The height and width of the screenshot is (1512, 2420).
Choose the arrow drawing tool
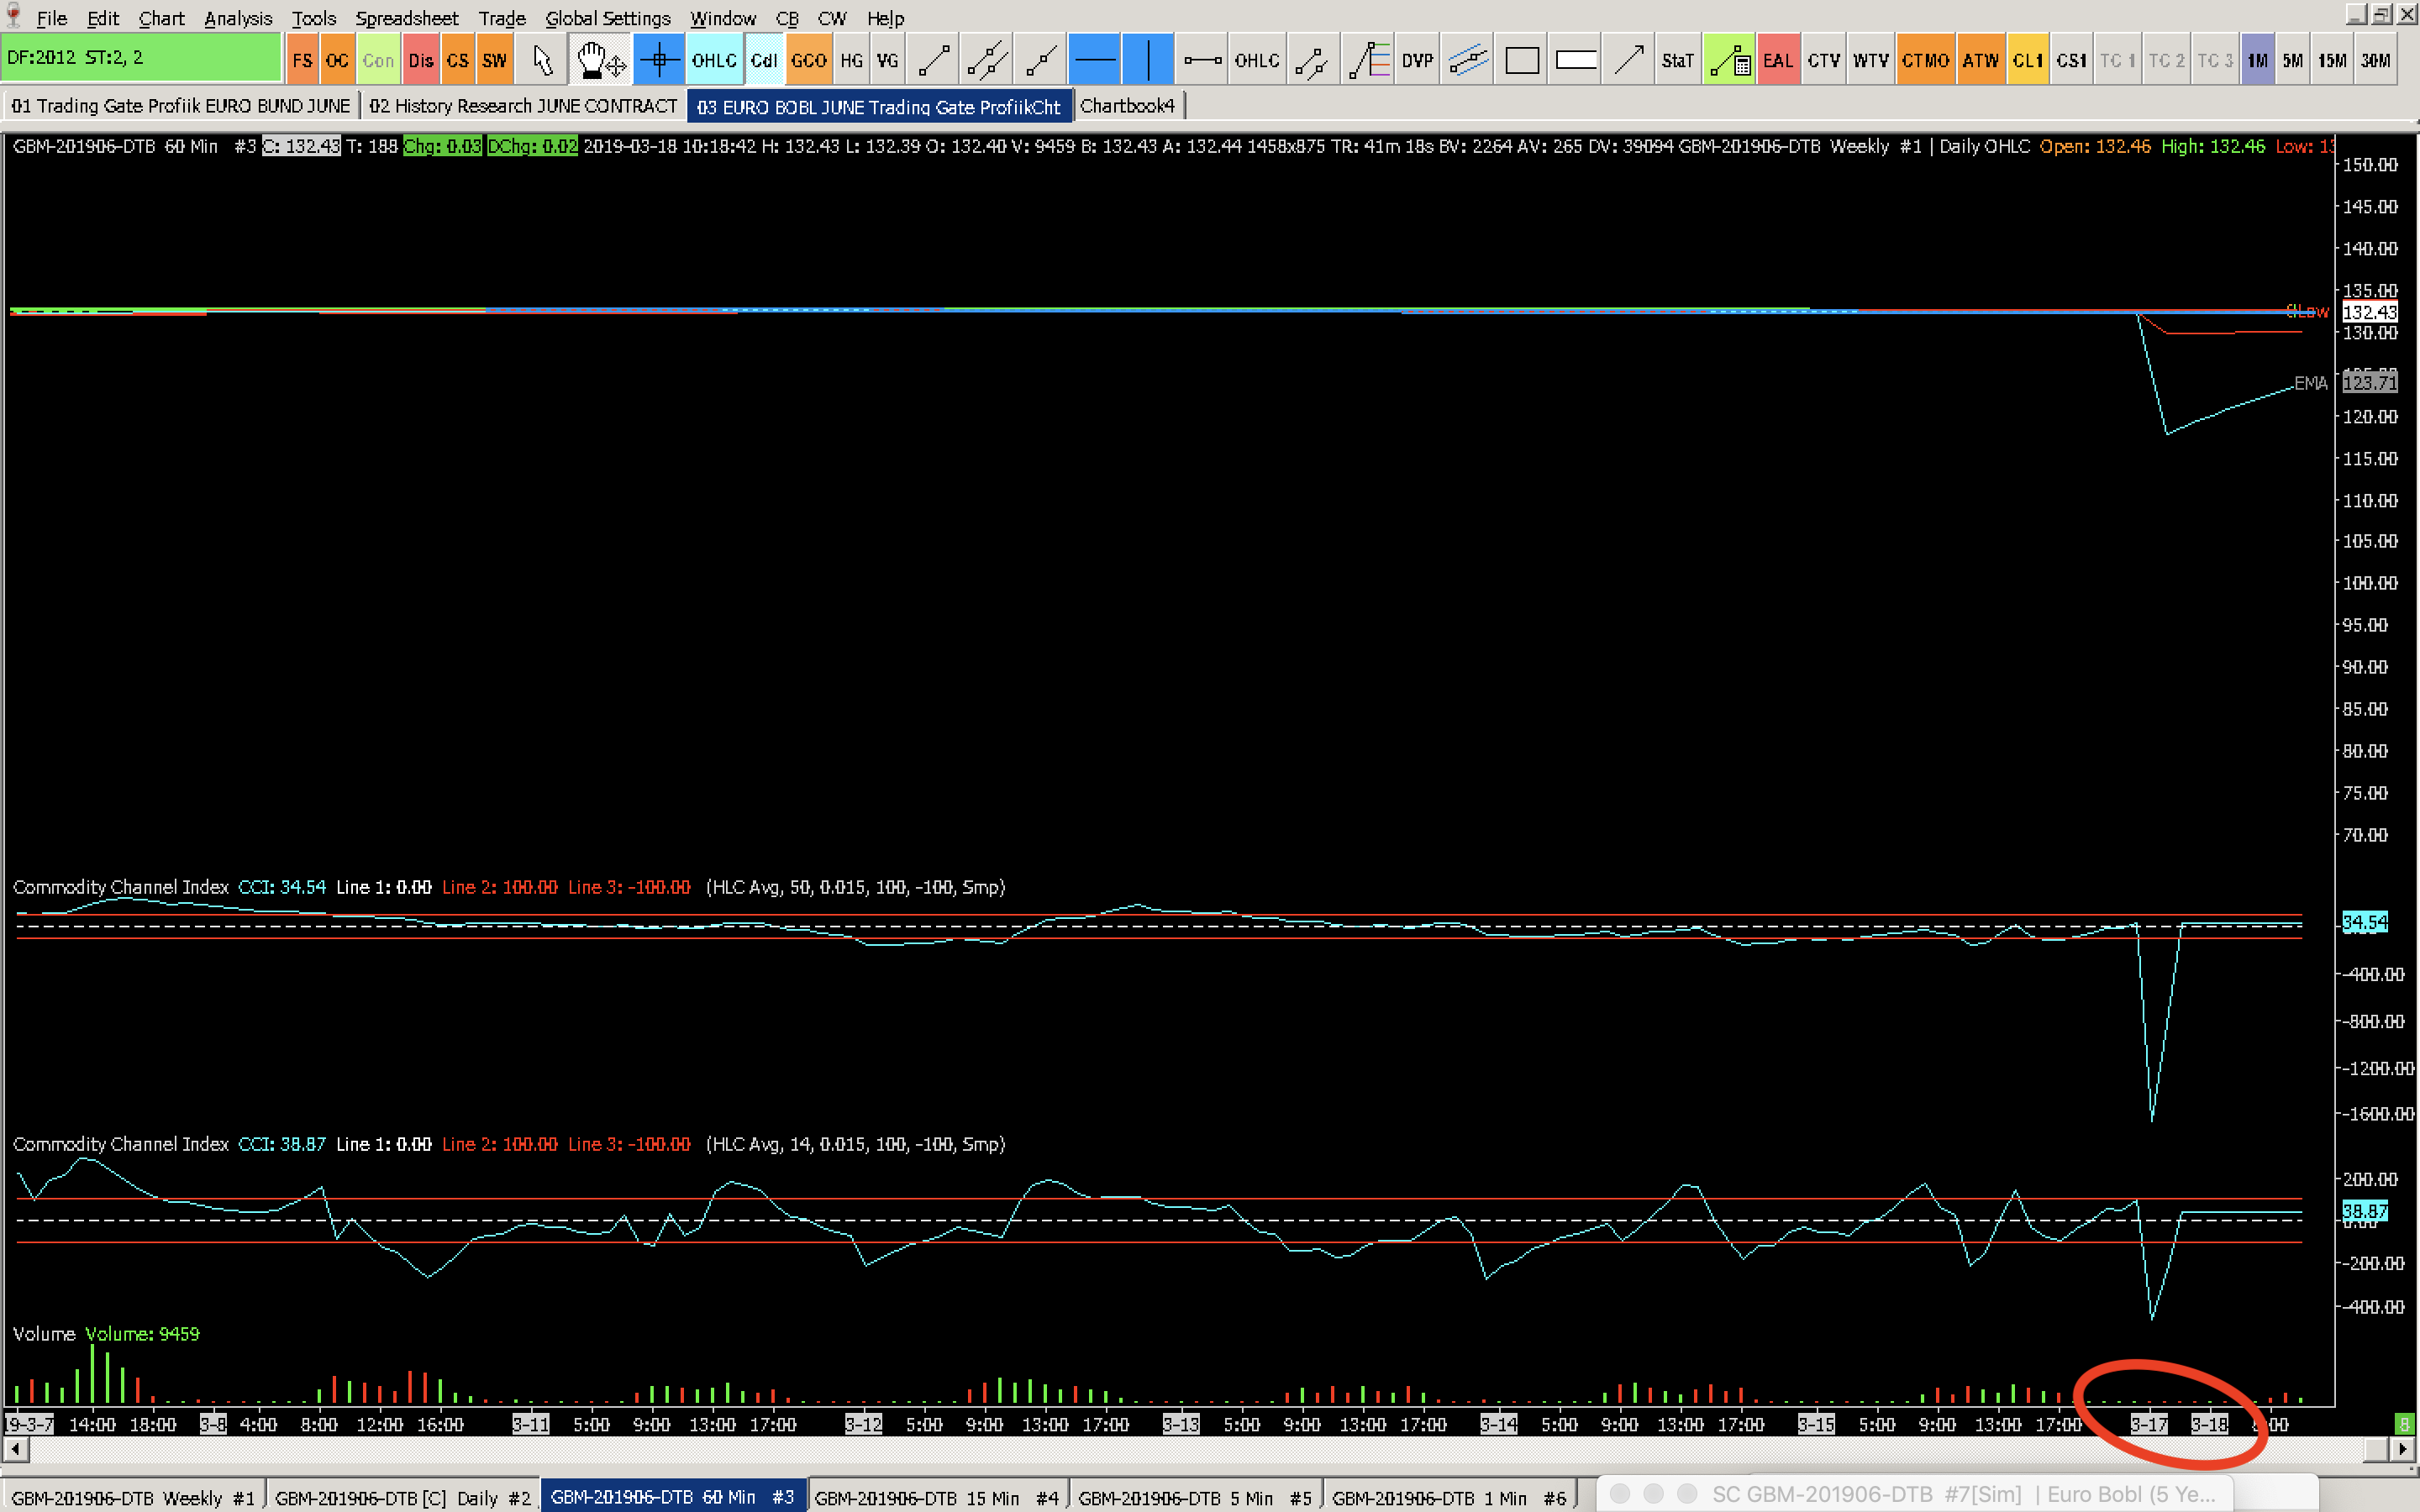(x=1629, y=60)
